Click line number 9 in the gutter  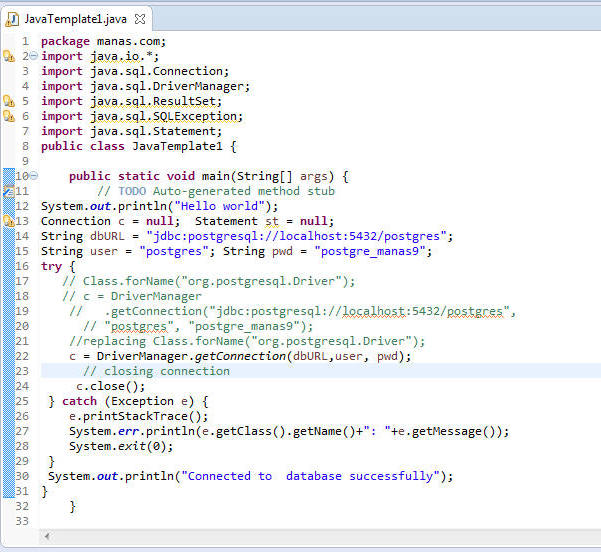25,161
